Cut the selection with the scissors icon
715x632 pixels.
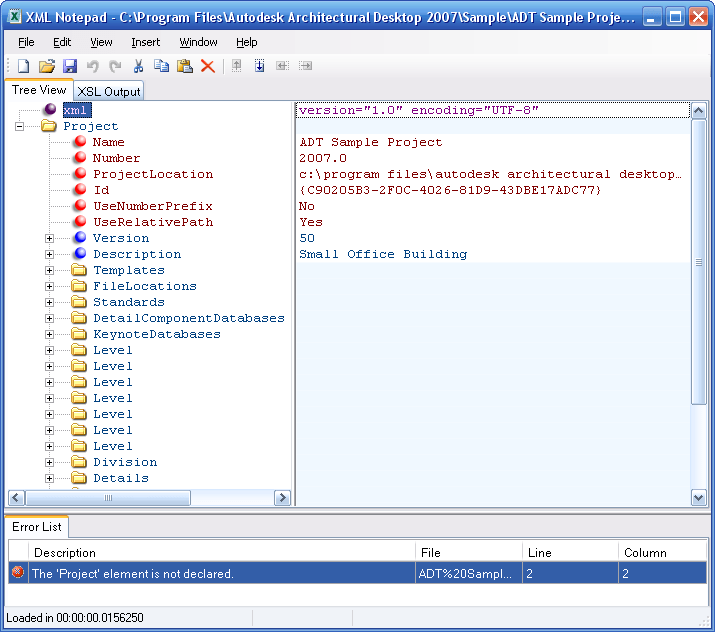pyautogui.click(x=138, y=66)
